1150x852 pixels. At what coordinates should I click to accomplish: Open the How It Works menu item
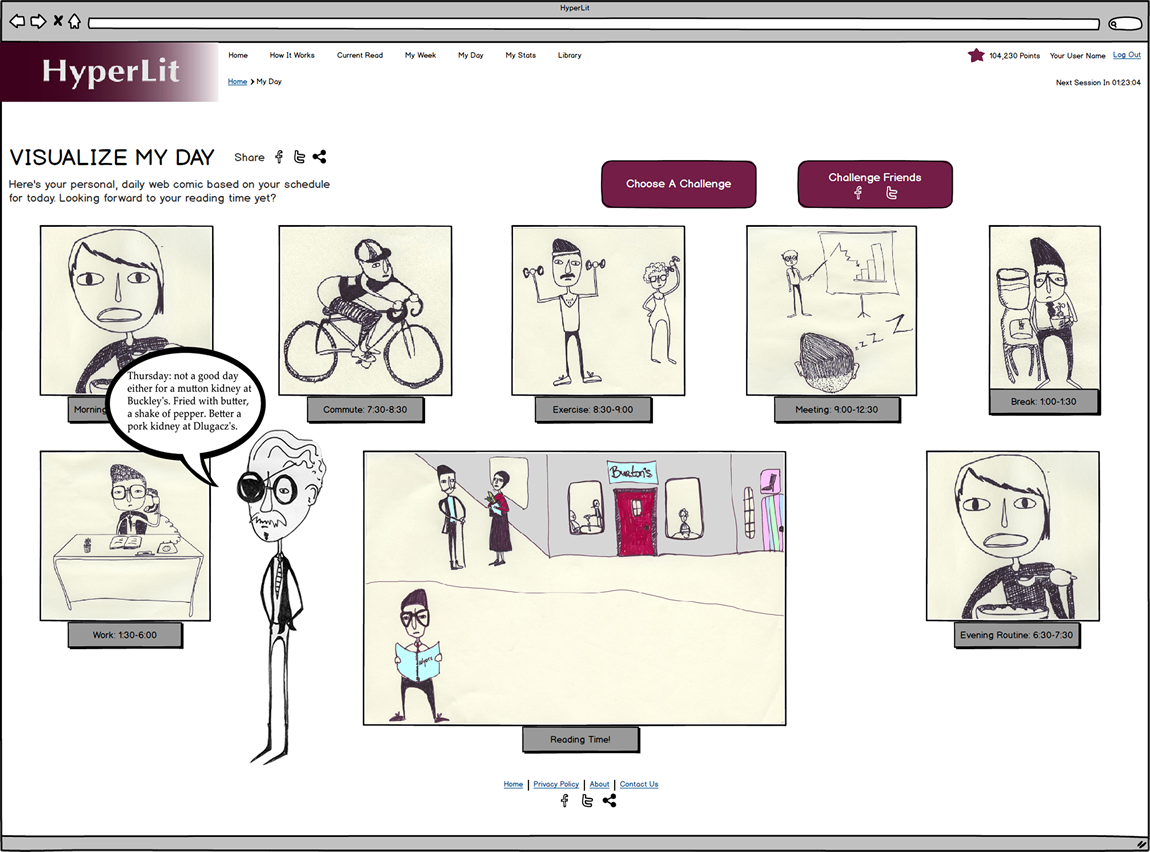pyautogui.click(x=292, y=56)
